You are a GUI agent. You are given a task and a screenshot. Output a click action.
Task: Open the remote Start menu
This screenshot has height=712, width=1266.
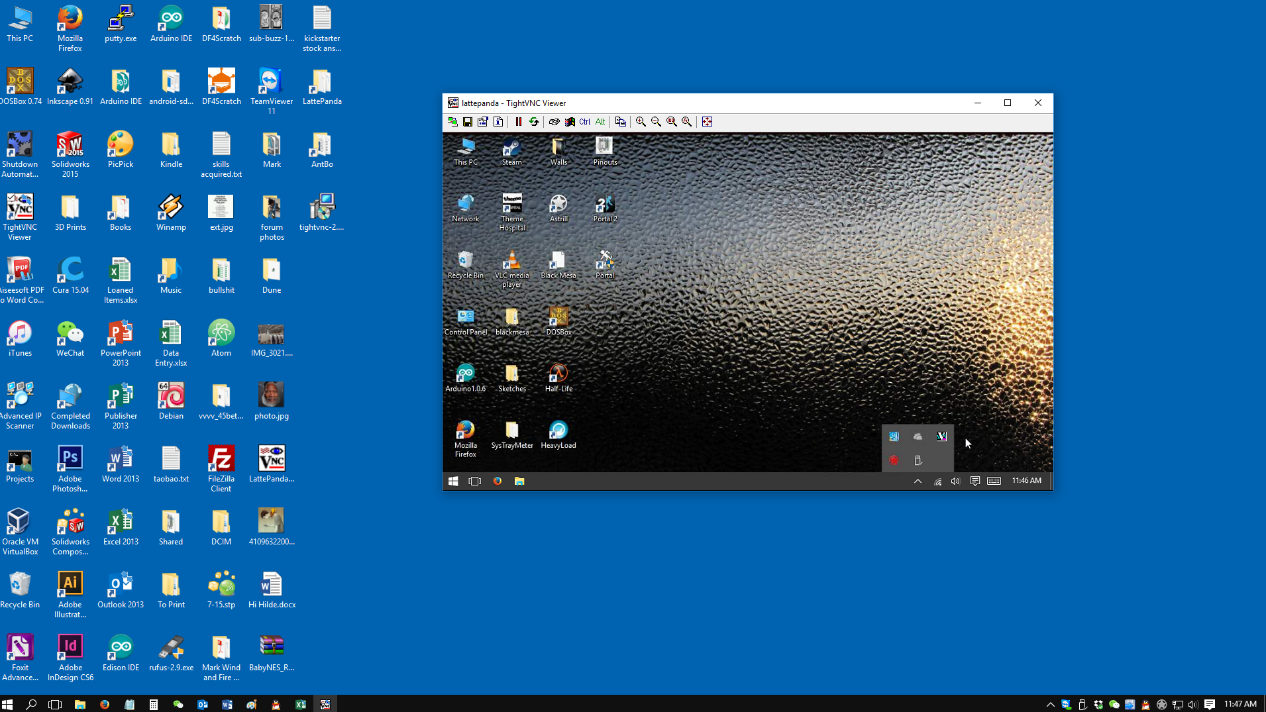point(453,481)
